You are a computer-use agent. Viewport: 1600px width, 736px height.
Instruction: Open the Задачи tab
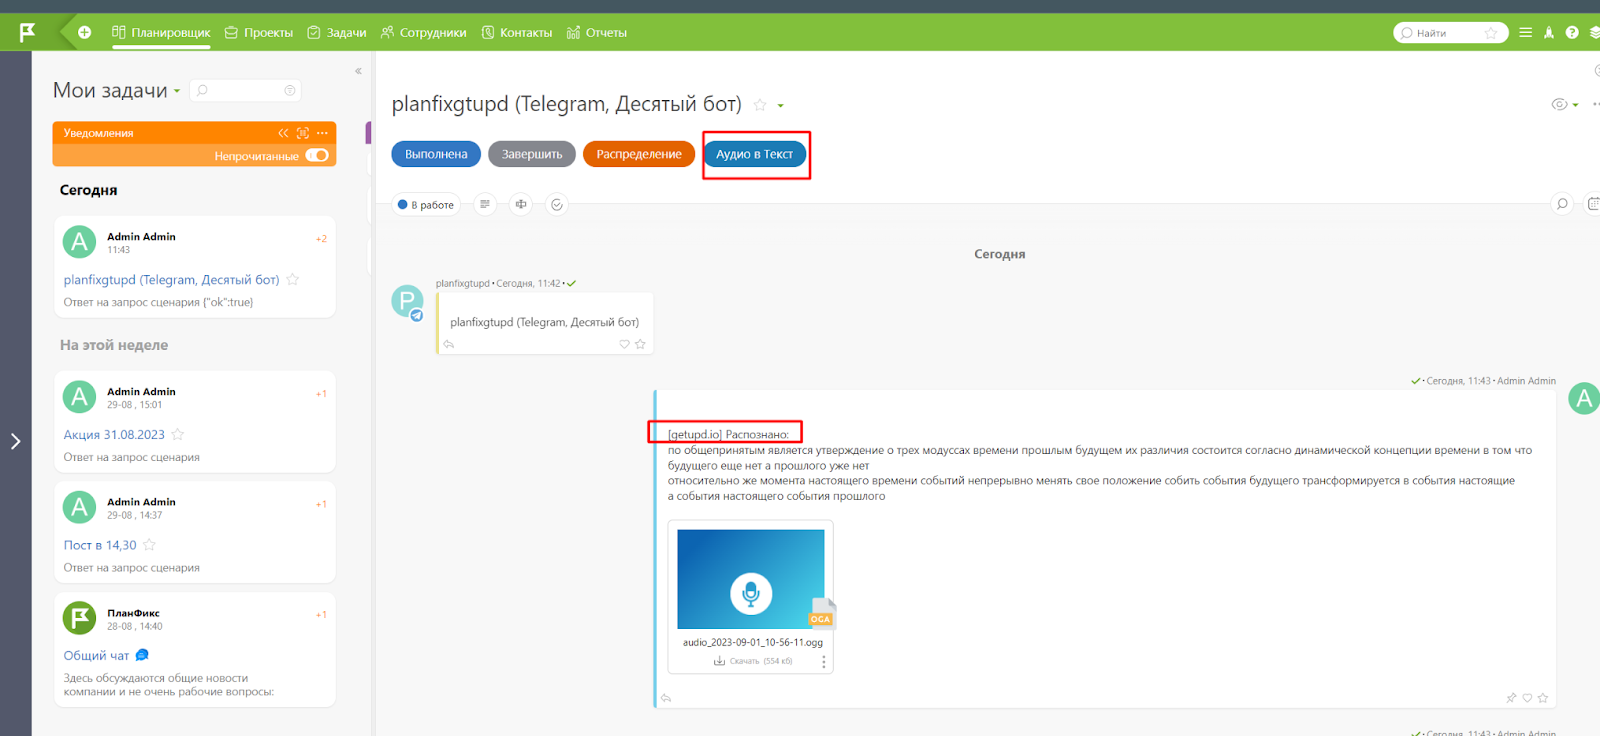pos(337,33)
